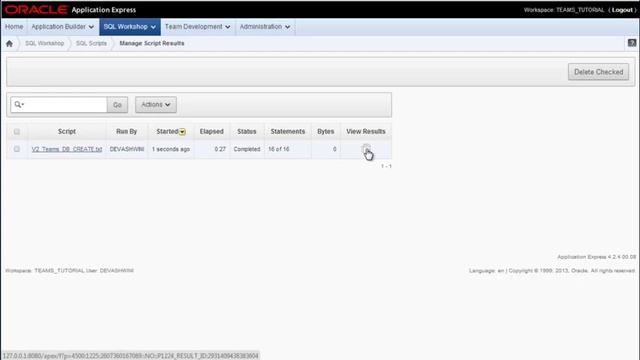
Task: Navigate to SQL Scripts breadcrumb
Action: point(91,43)
